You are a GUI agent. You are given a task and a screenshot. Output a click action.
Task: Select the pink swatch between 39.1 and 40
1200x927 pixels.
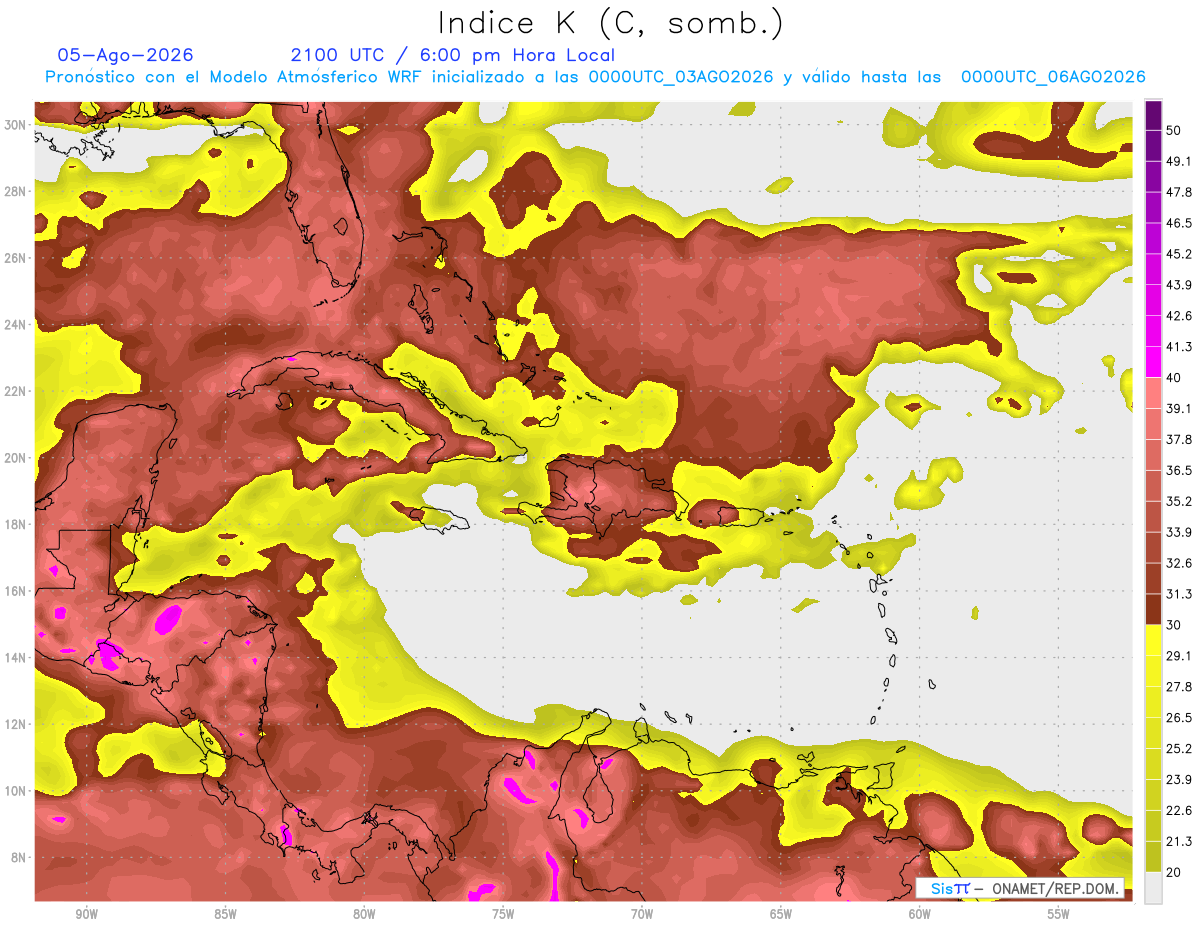(x=1154, y=392)
